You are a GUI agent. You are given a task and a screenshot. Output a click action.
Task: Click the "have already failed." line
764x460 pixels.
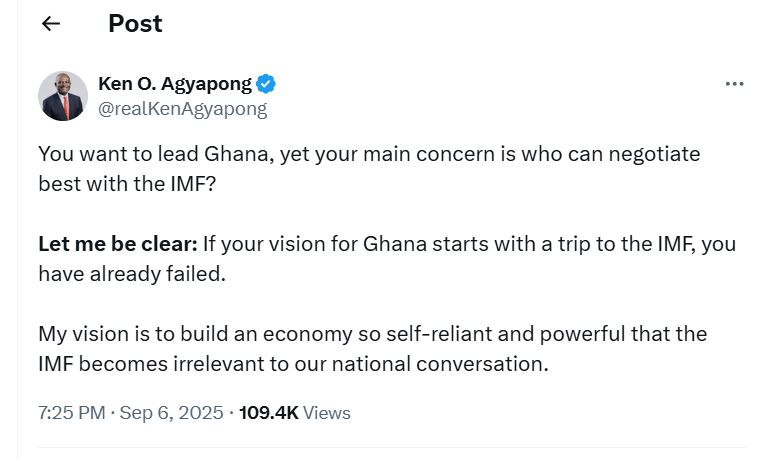pyautogui.click(x=132, y=273)
